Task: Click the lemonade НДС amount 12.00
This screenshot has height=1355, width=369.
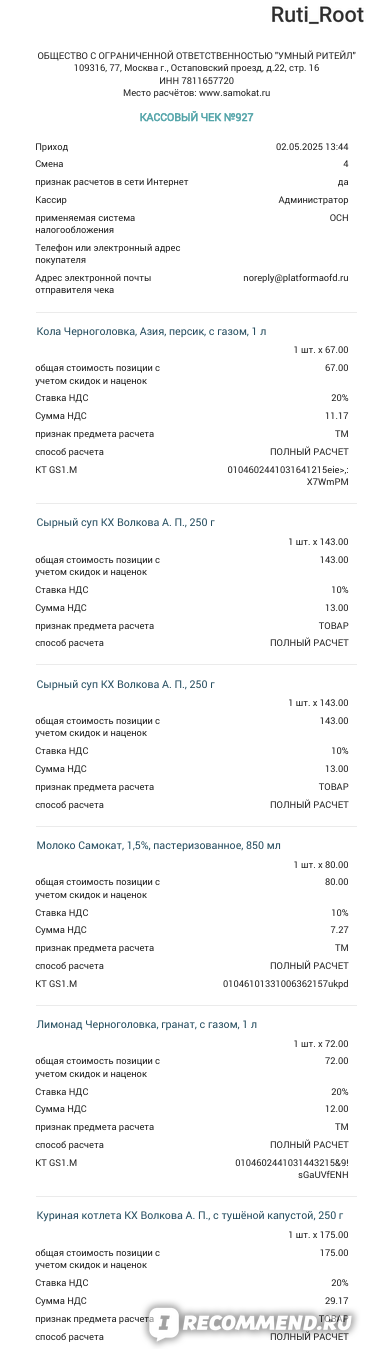Action: (337, 1109)
